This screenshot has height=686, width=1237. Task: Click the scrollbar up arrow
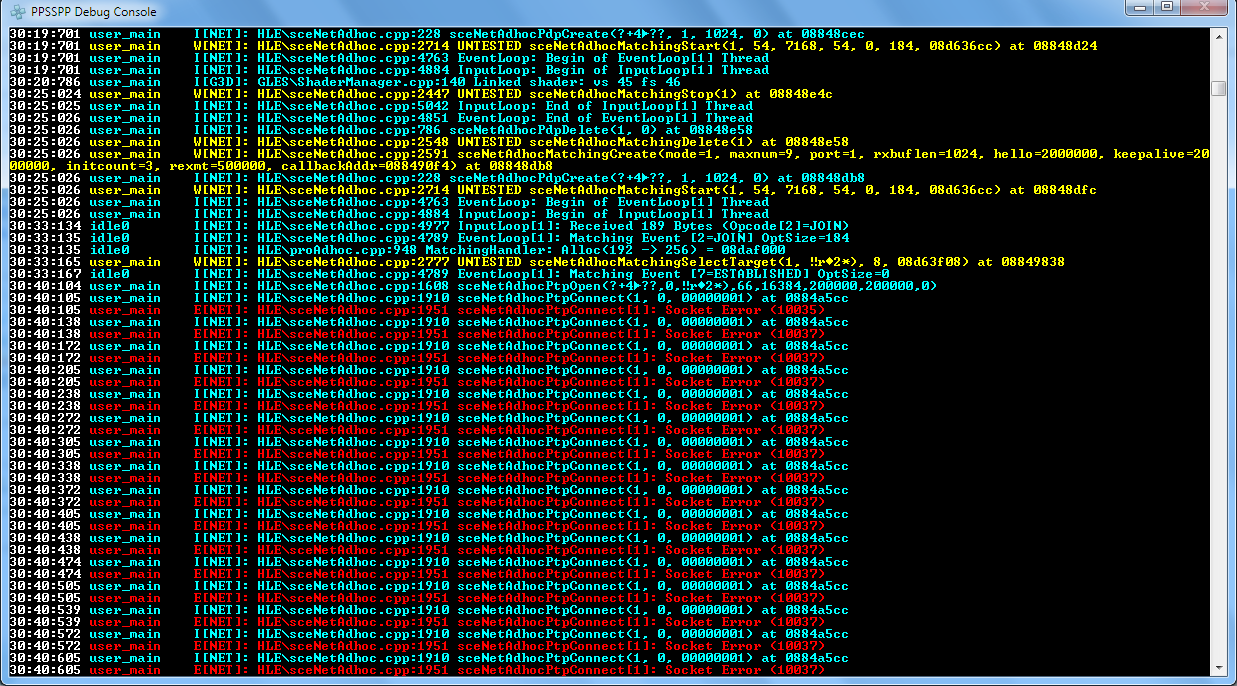click(x=1217, y=36)
